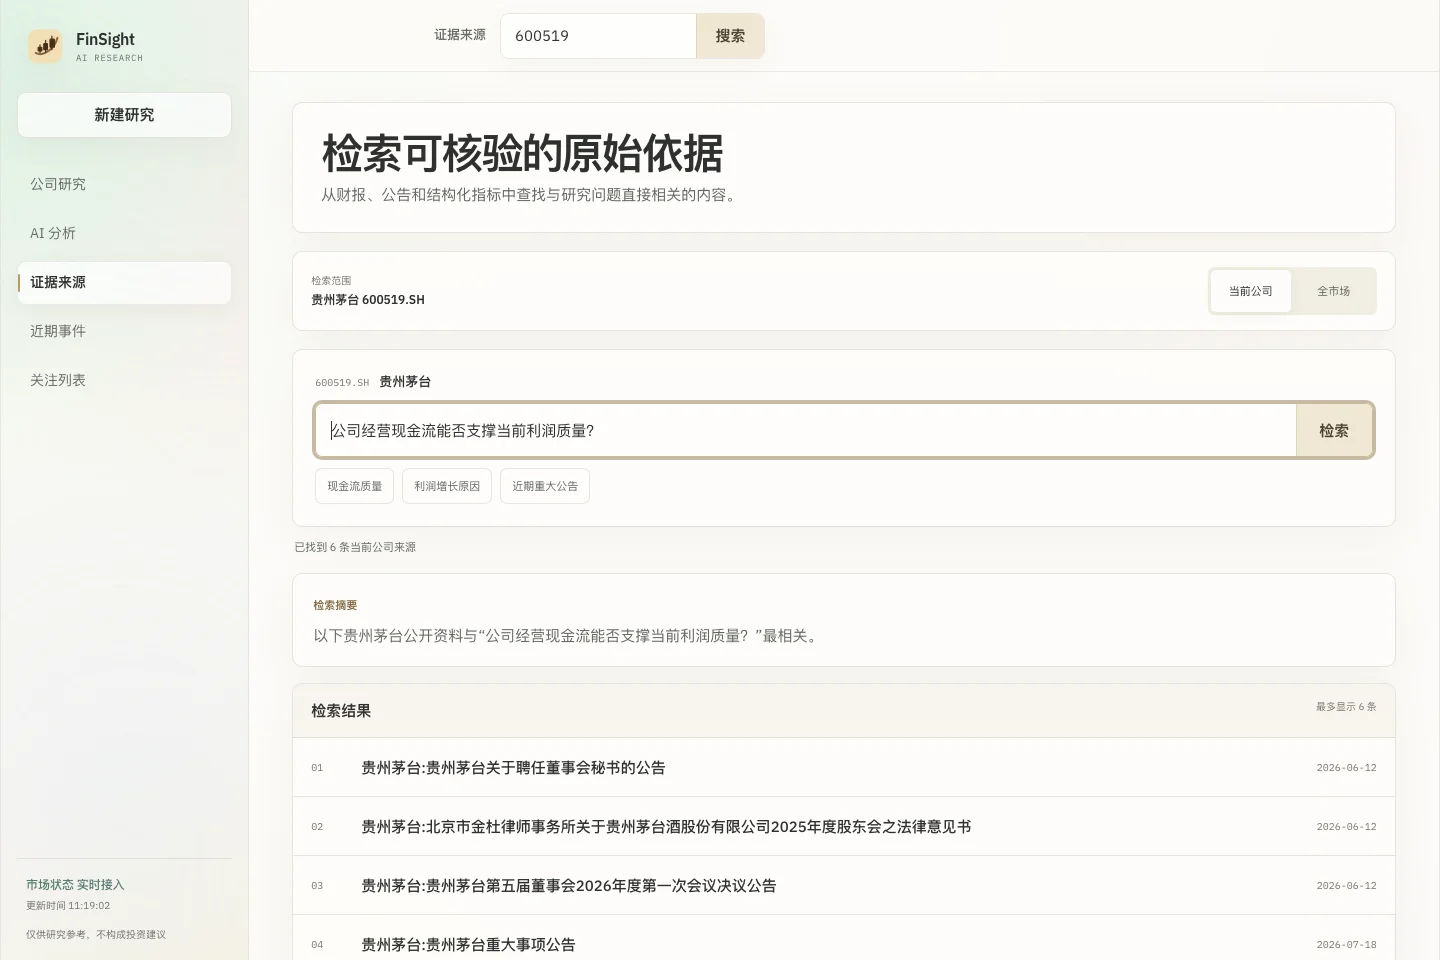
Task: Choose the 利润增长原因 suggestion chip
Action: coord(447,486)
